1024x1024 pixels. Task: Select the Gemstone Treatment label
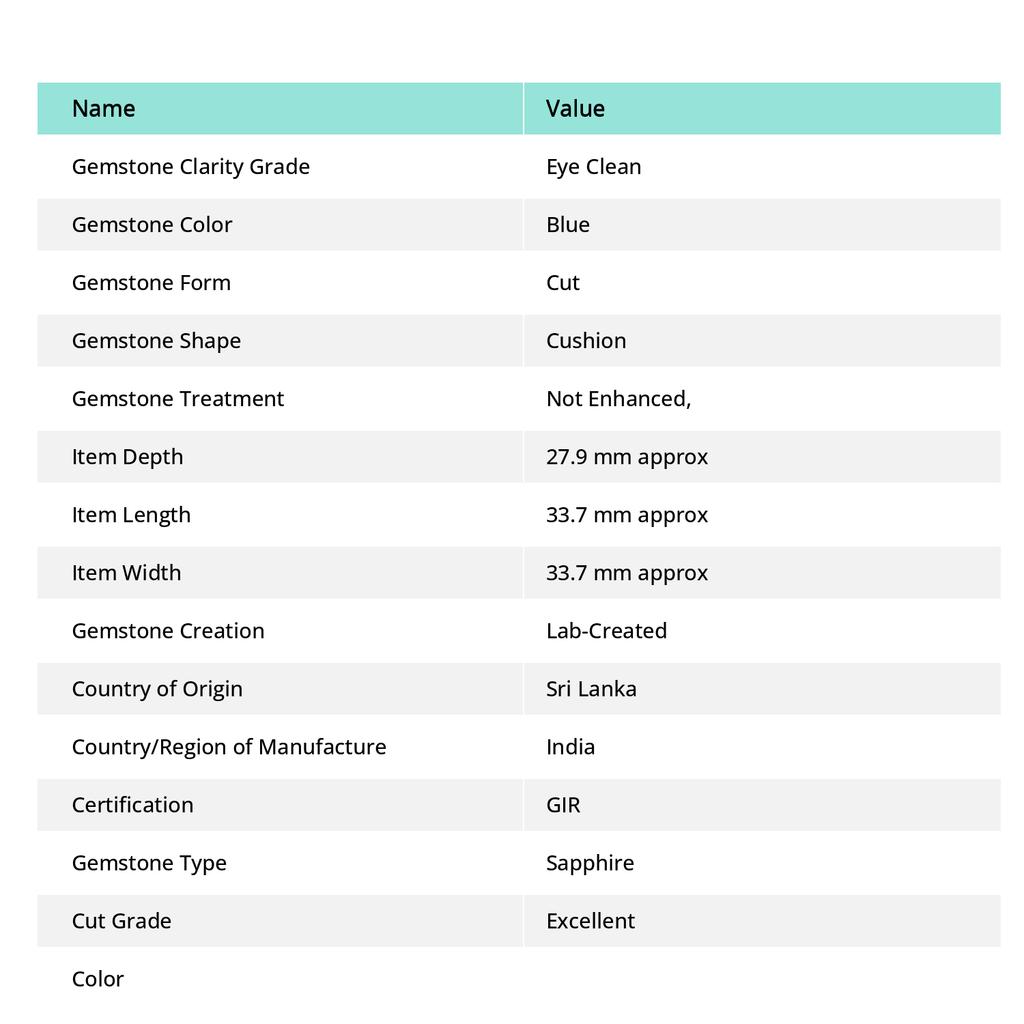click(x=178, y=399)
